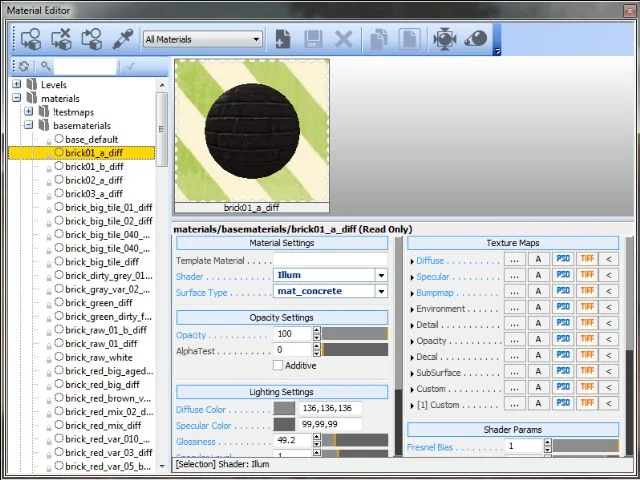640x480 pixels.
Task: Click the Template Material field
Action: click(331, 260)
